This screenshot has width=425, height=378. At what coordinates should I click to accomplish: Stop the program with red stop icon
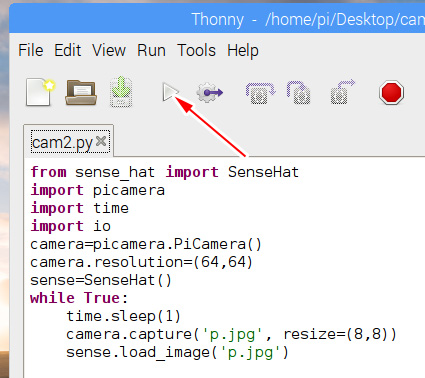392,92
